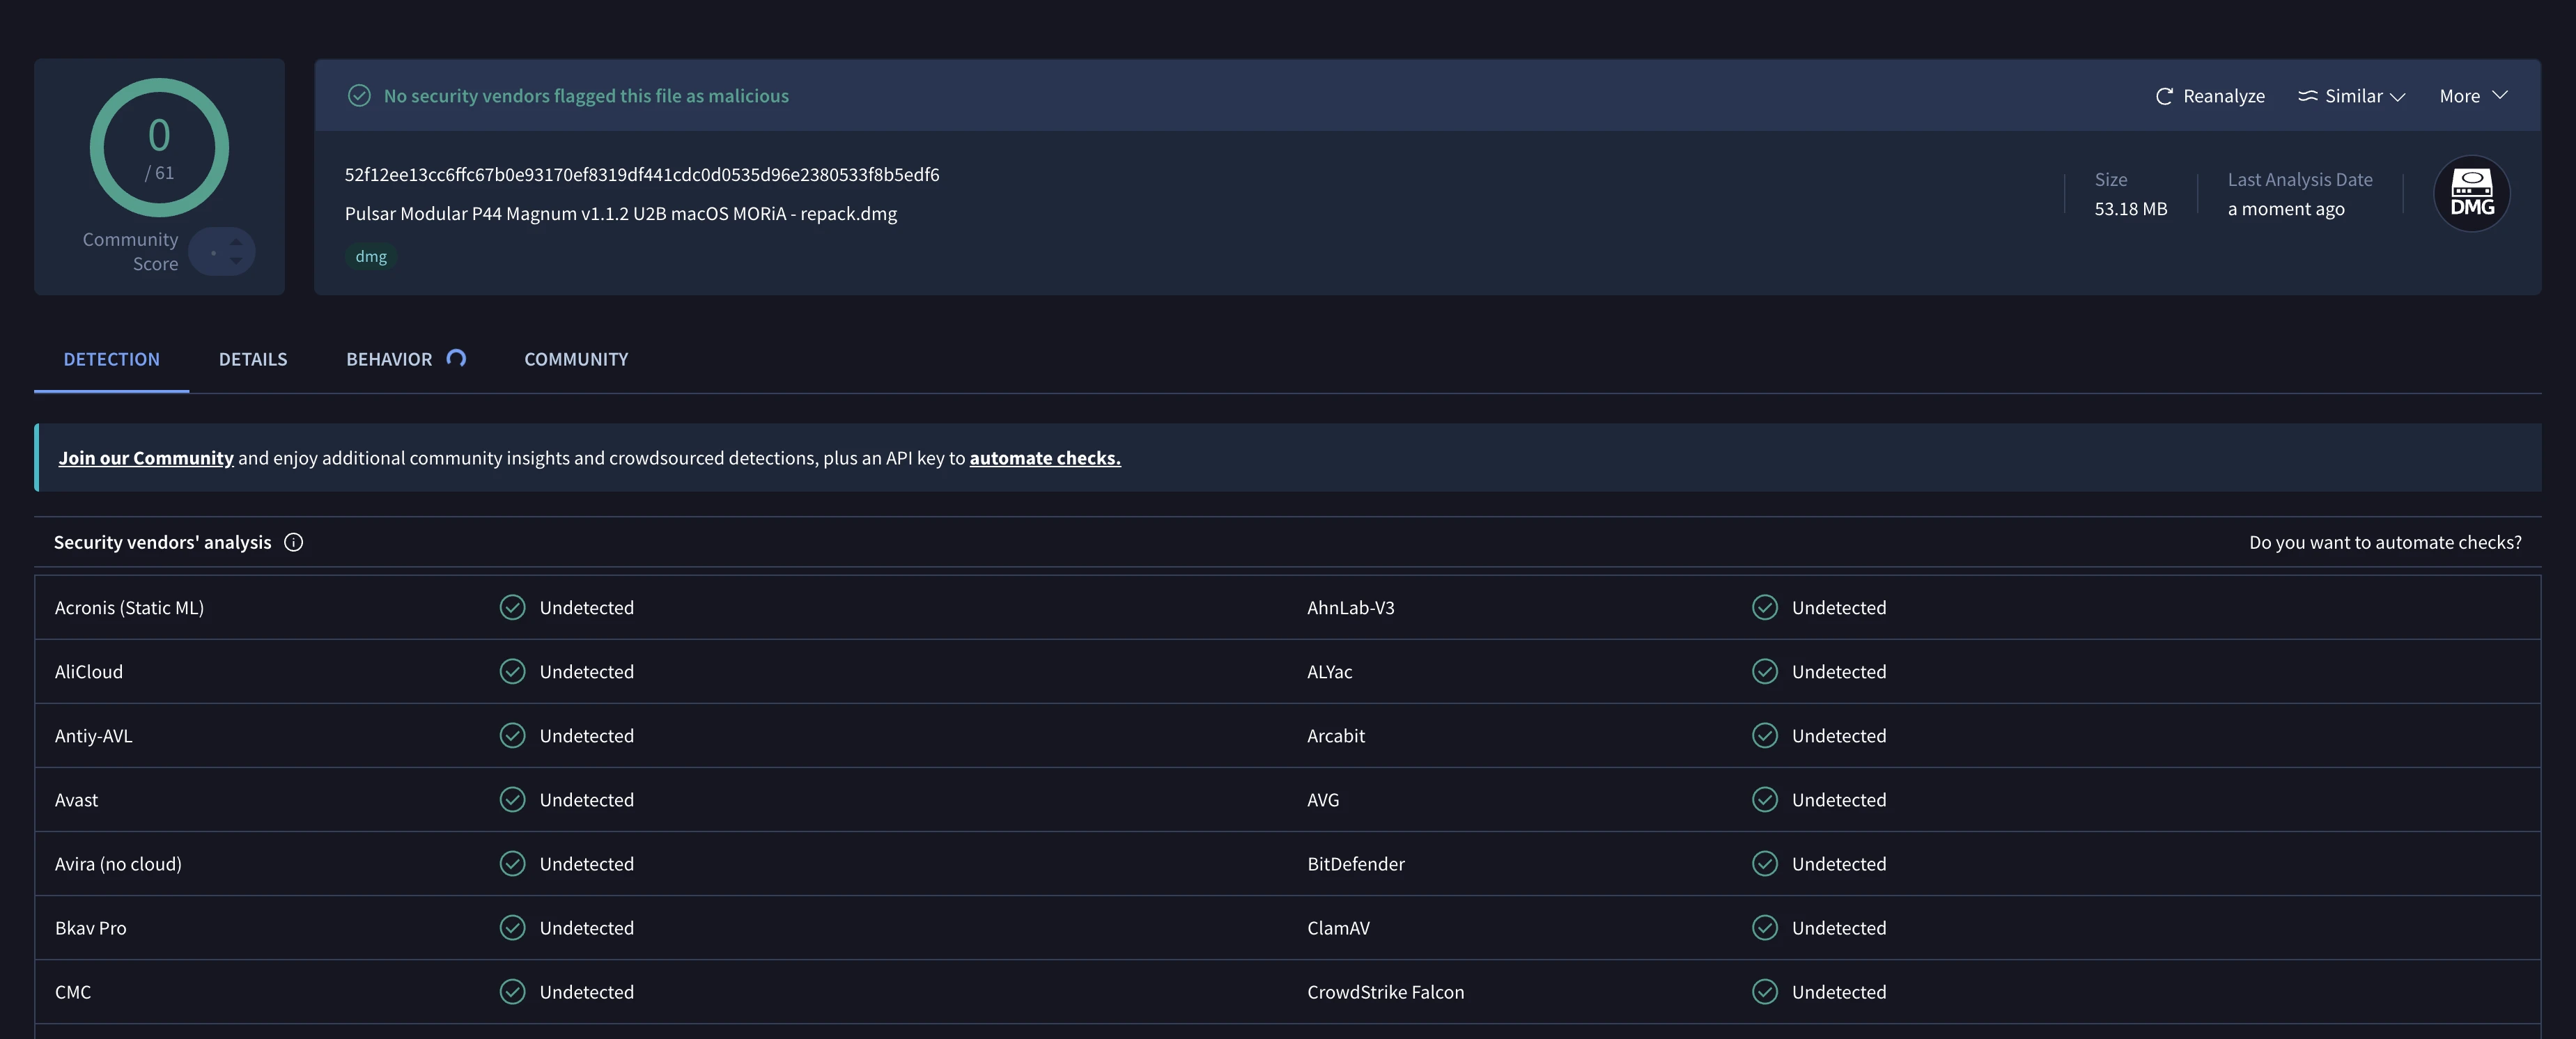This screenshot has width=2576, height=1039.
Task: Click the 'Acronis (Static ML)' vendor name
Action: point(129,607)
